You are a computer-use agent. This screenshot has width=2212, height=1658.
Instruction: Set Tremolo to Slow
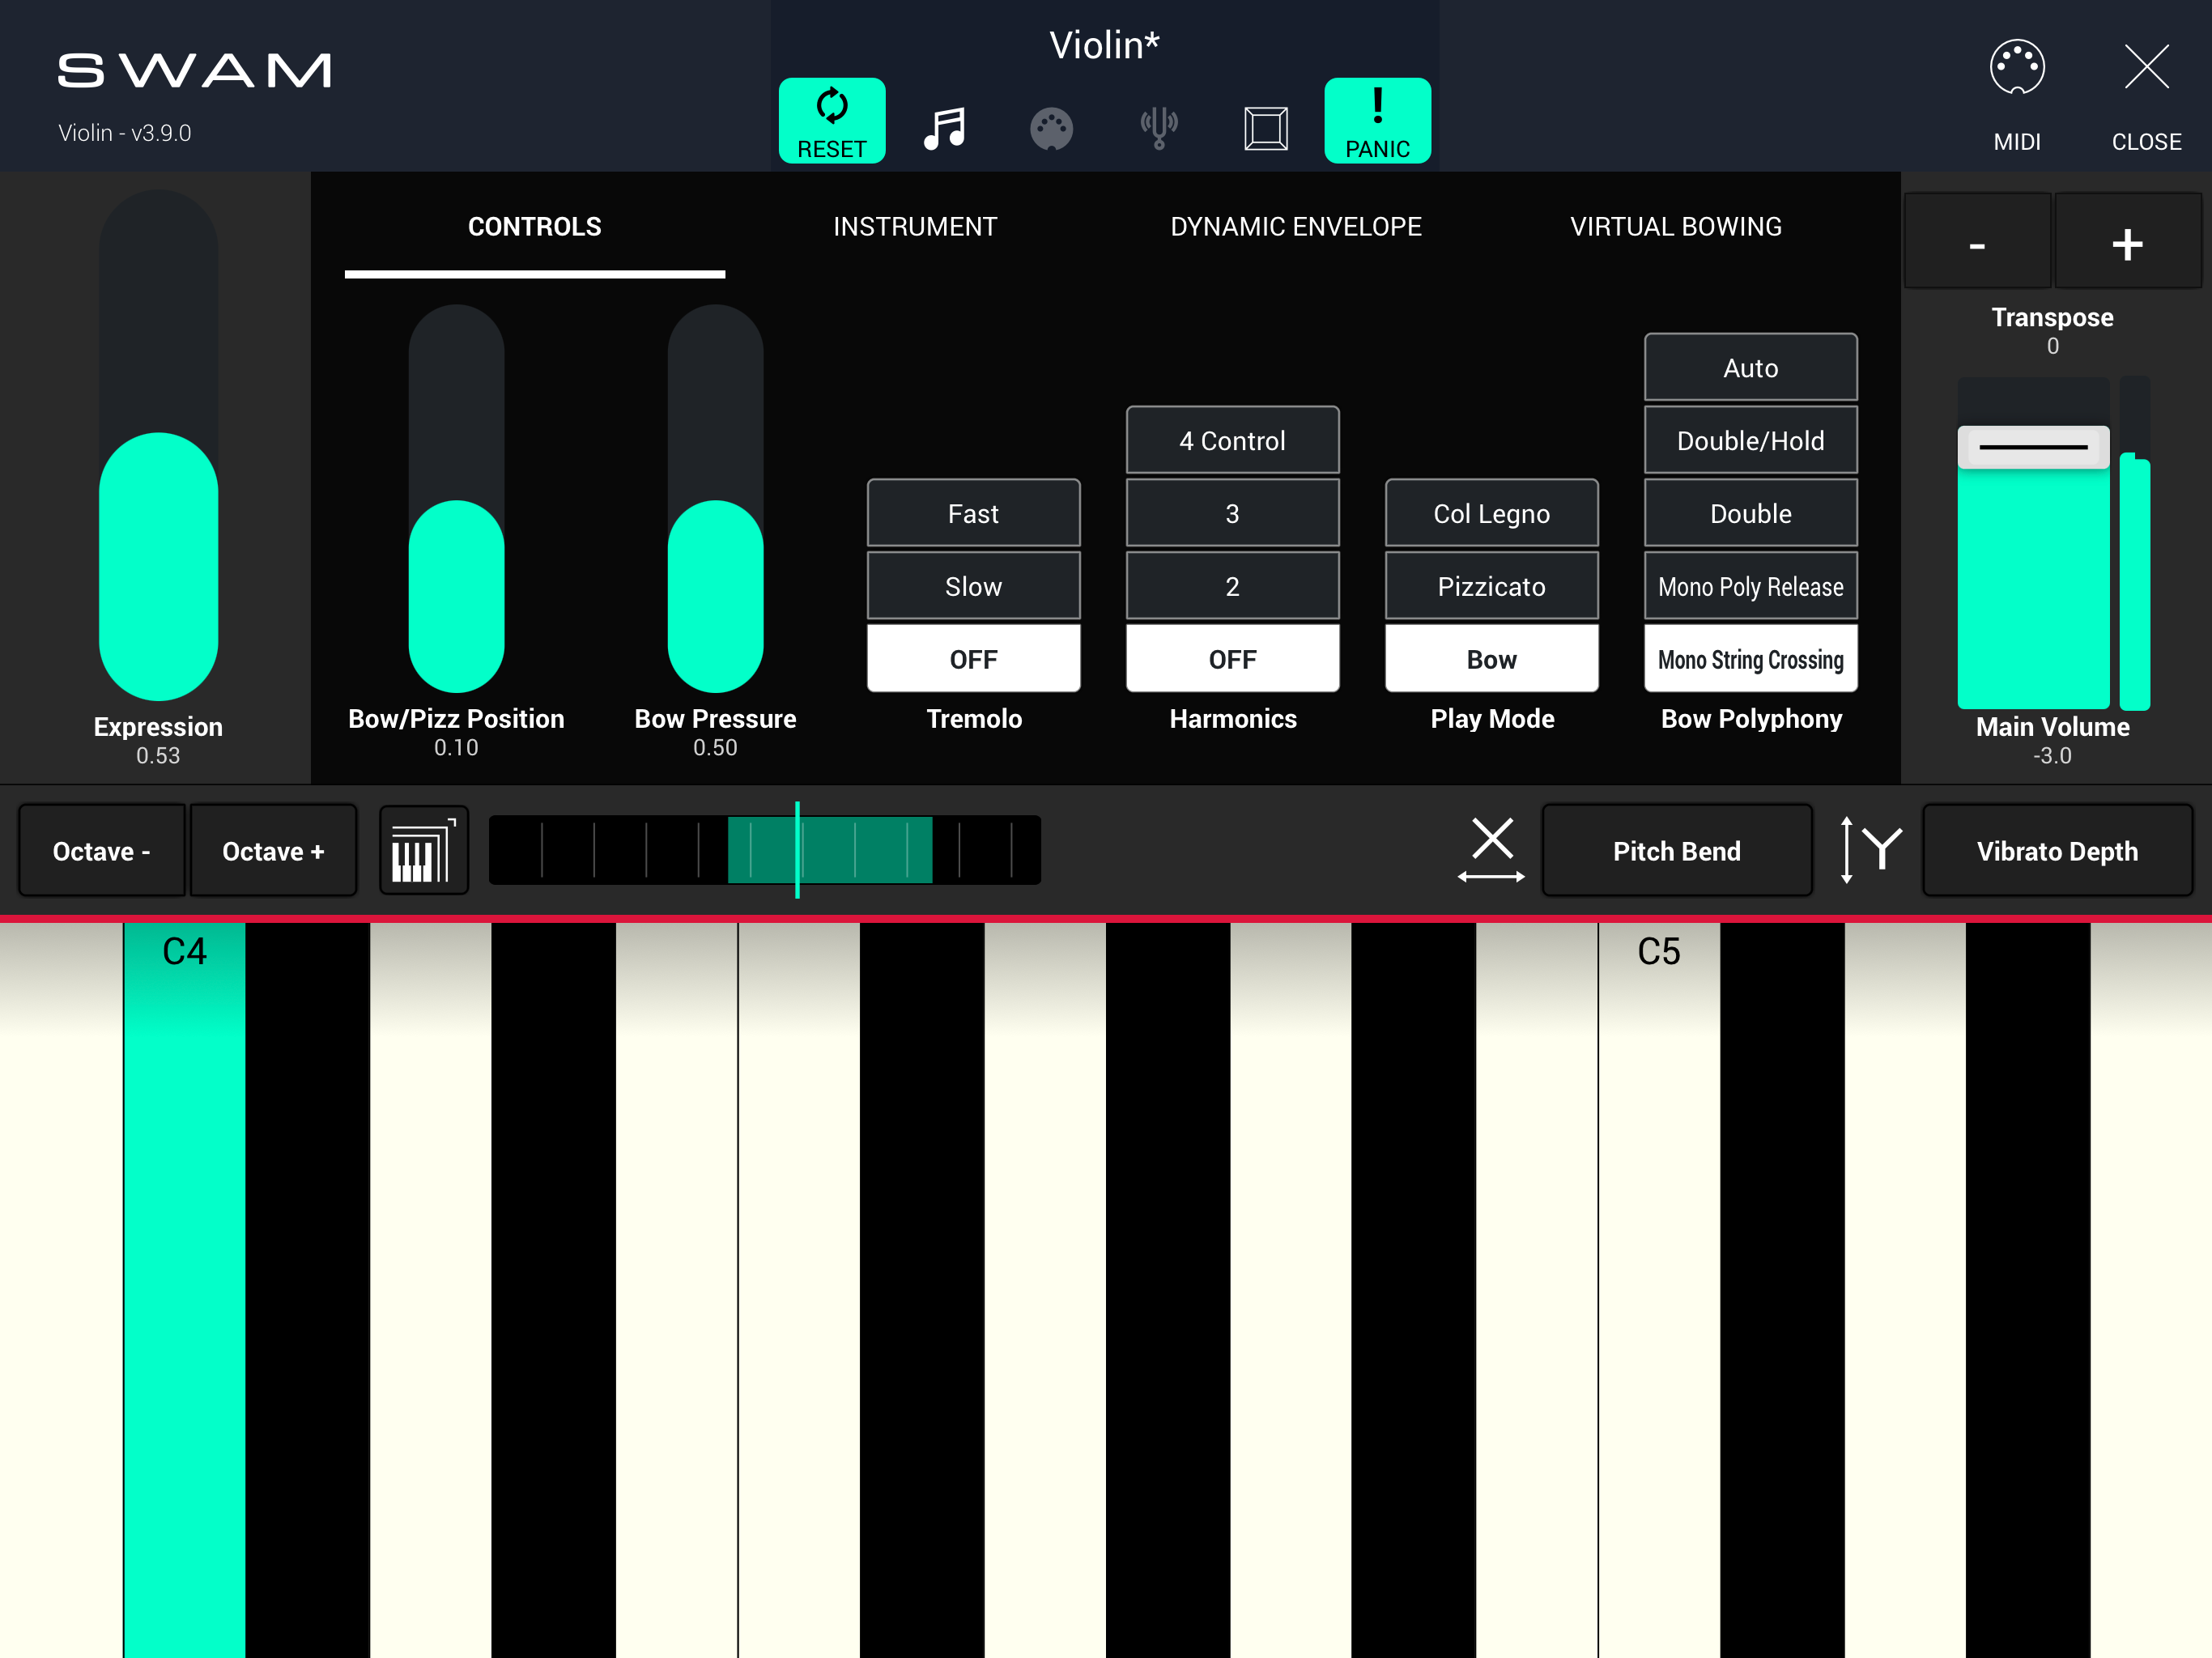(974, 587)
